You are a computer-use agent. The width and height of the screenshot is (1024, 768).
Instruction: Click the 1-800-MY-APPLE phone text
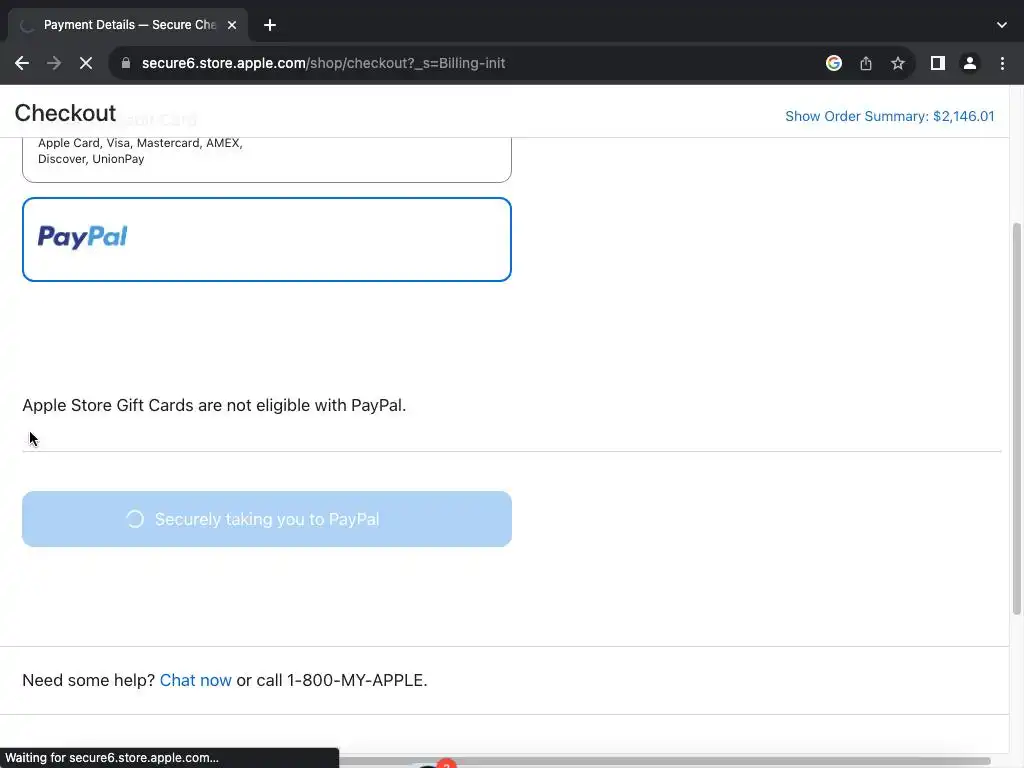pyautogui.click(x=357, y=680)
